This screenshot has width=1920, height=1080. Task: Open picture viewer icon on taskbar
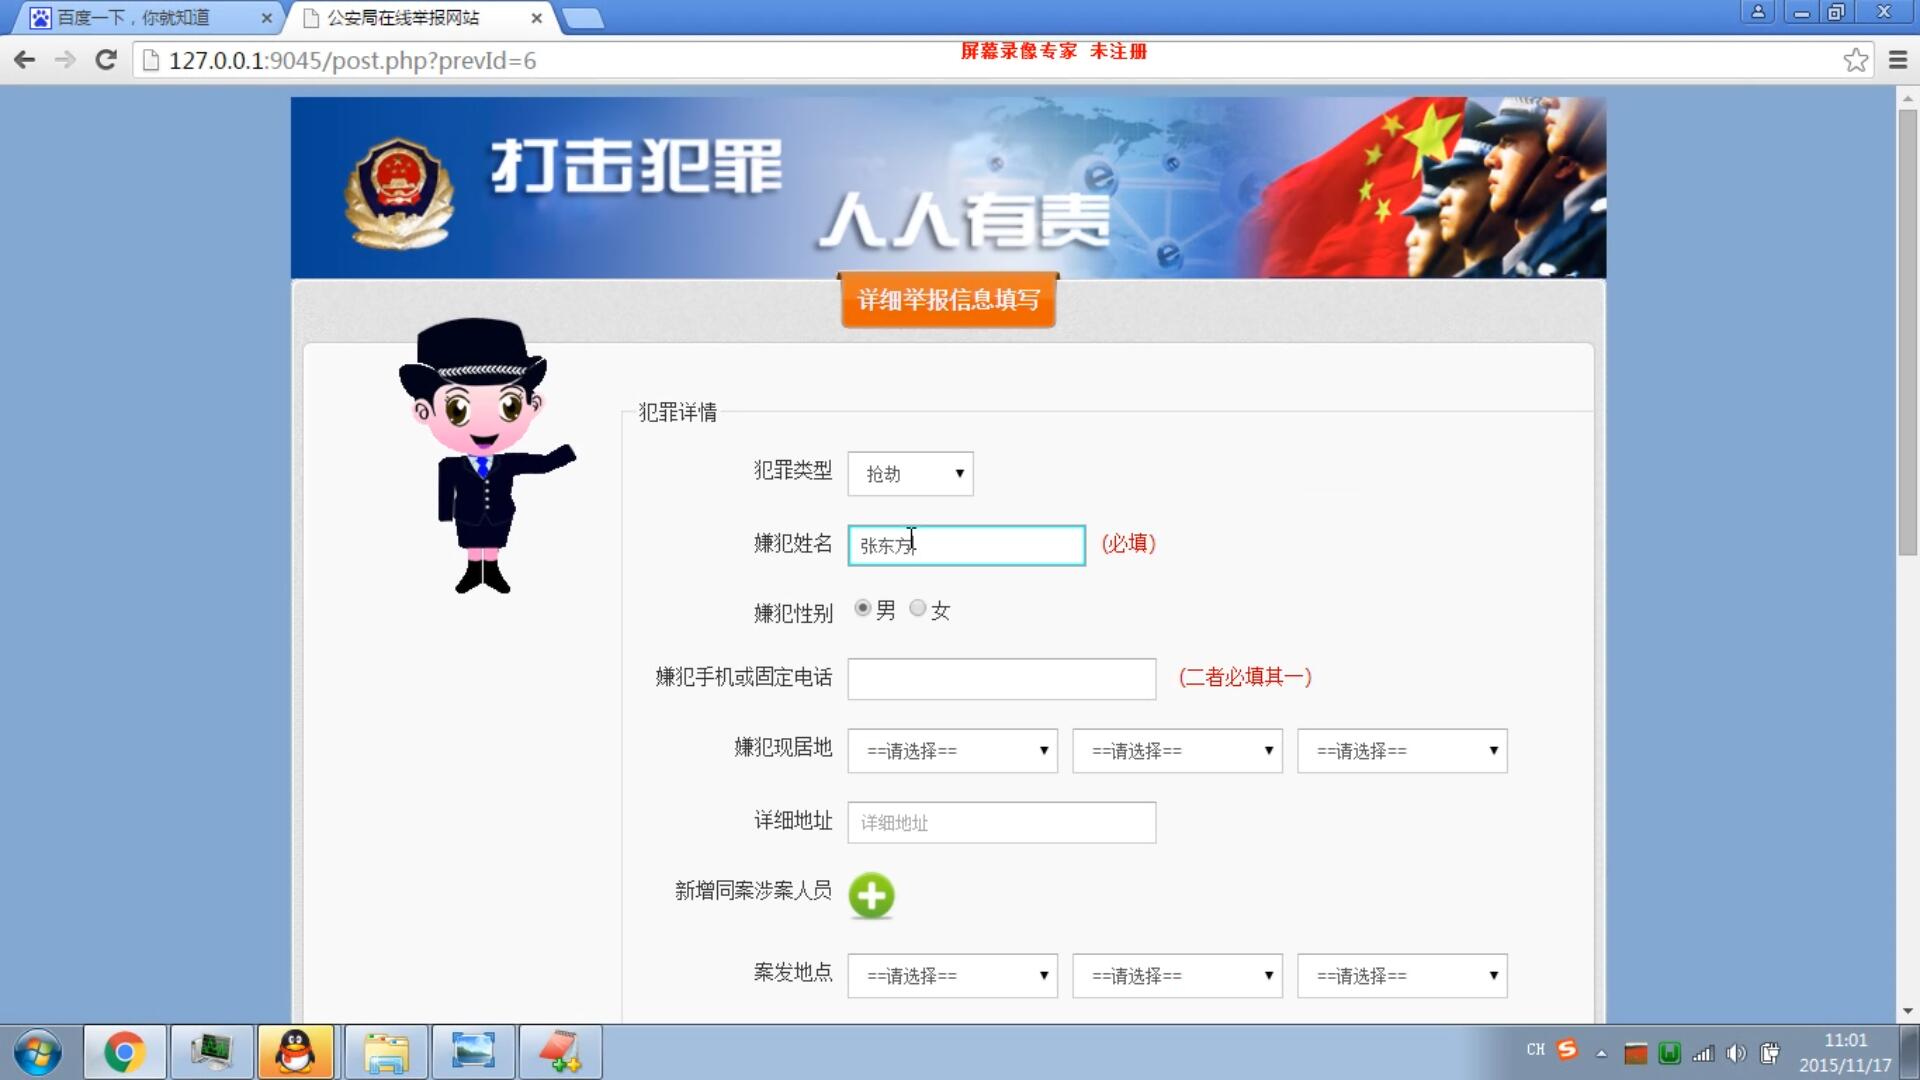tap(473, 1052)
